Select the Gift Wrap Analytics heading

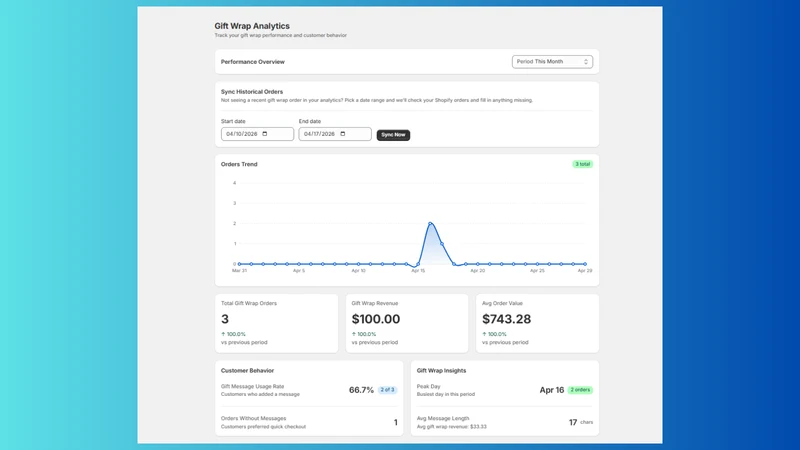tap(252, 26)
